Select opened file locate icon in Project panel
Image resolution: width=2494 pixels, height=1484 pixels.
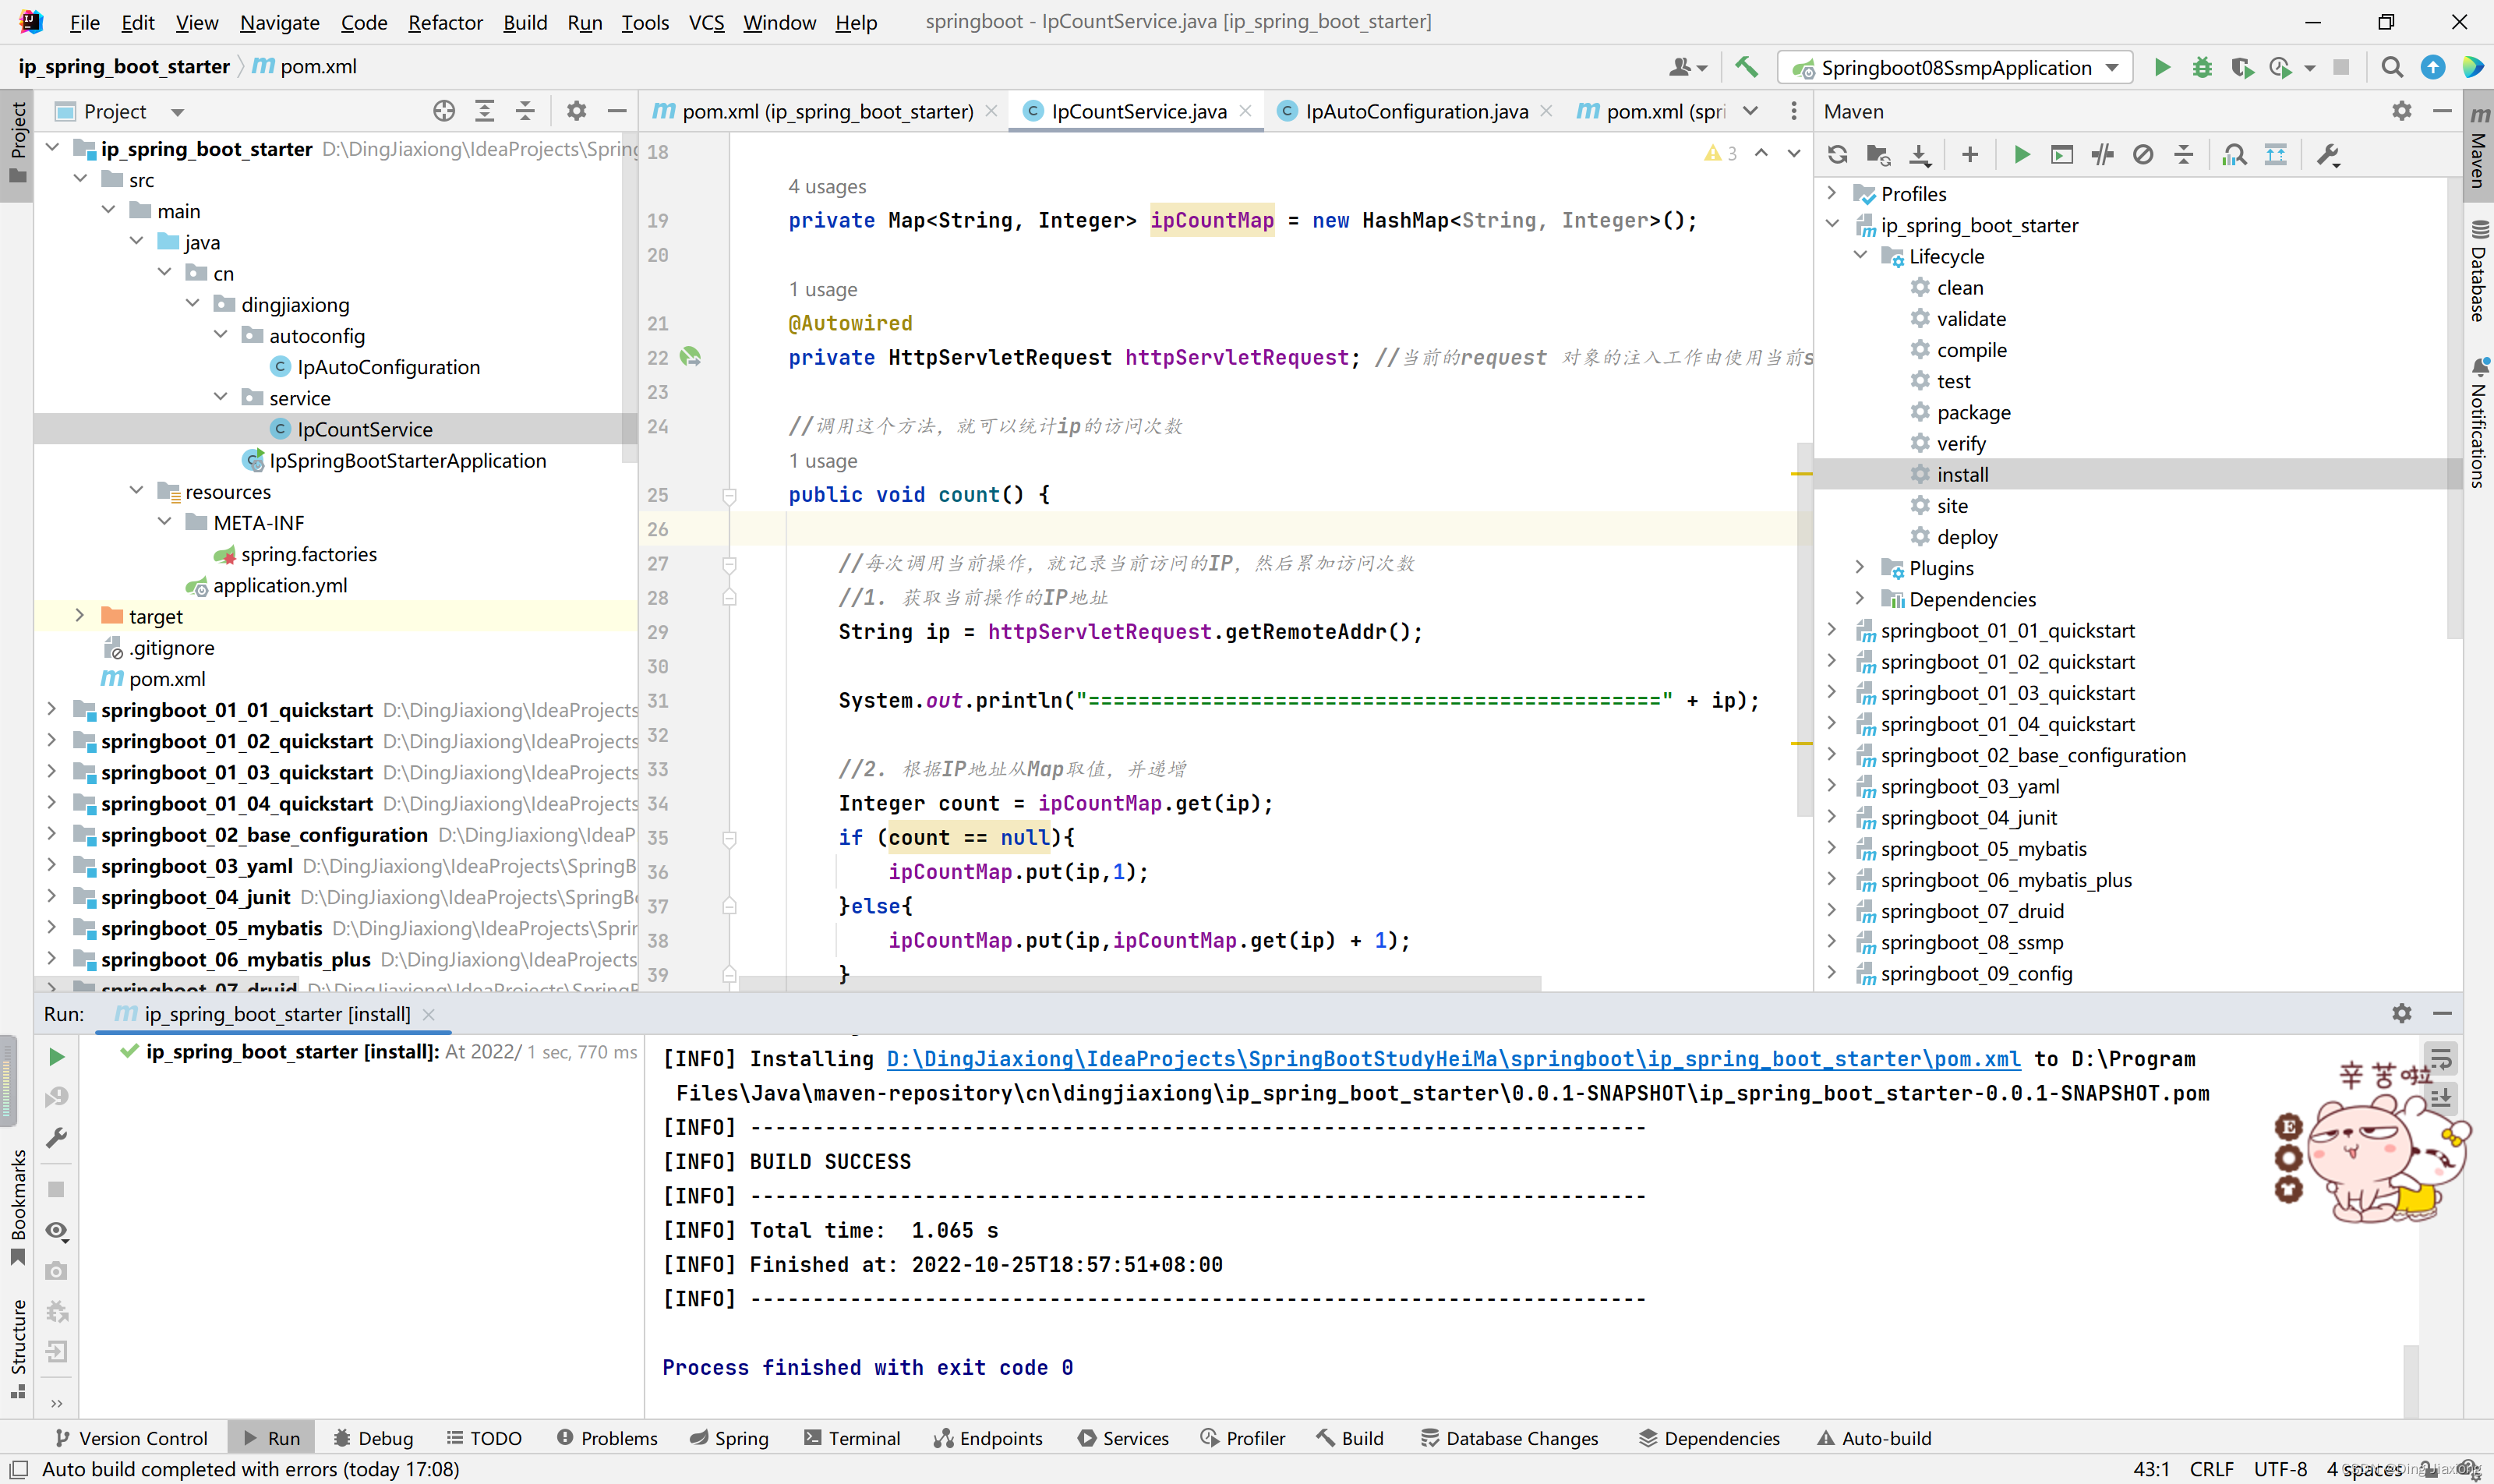click(x=444, y=111)
